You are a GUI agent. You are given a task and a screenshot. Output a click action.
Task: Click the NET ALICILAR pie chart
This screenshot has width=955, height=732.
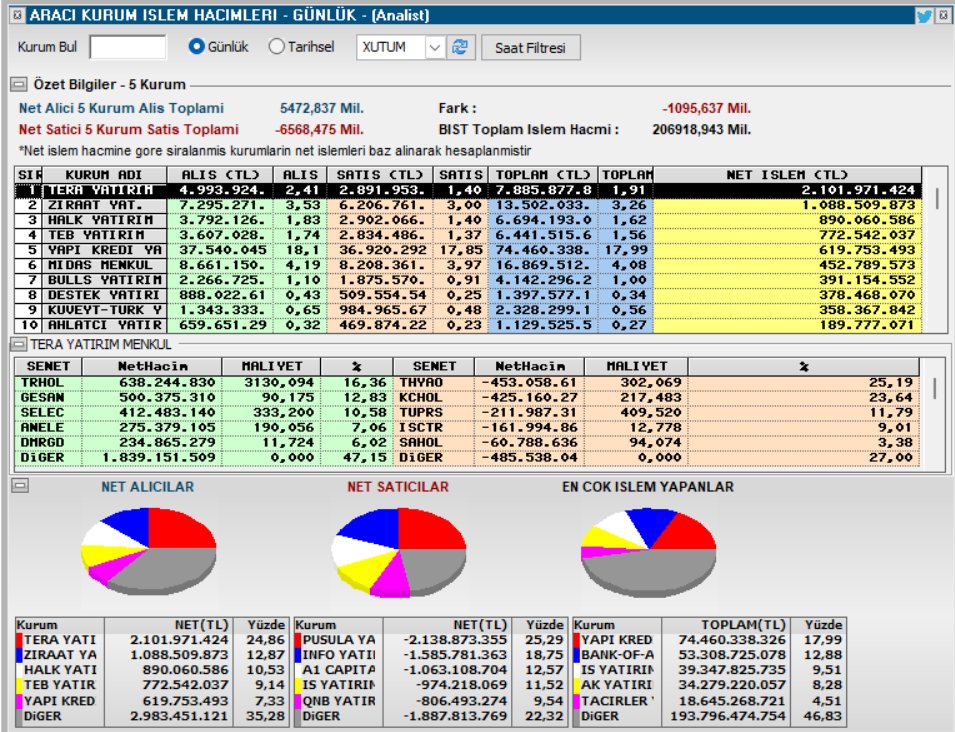click(x=149, y=550)
